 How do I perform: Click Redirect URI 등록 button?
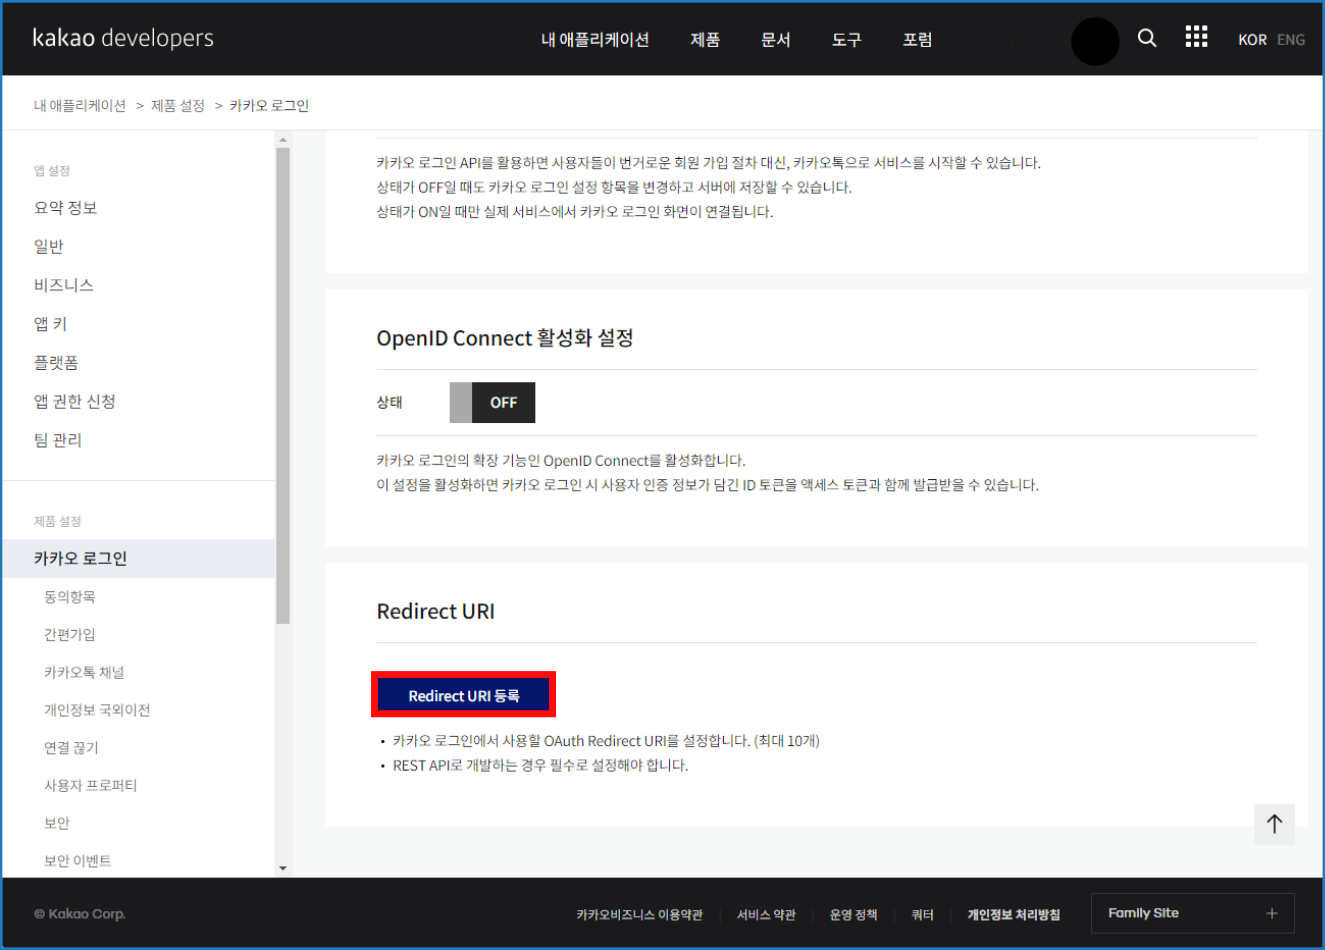coord(463,695)
